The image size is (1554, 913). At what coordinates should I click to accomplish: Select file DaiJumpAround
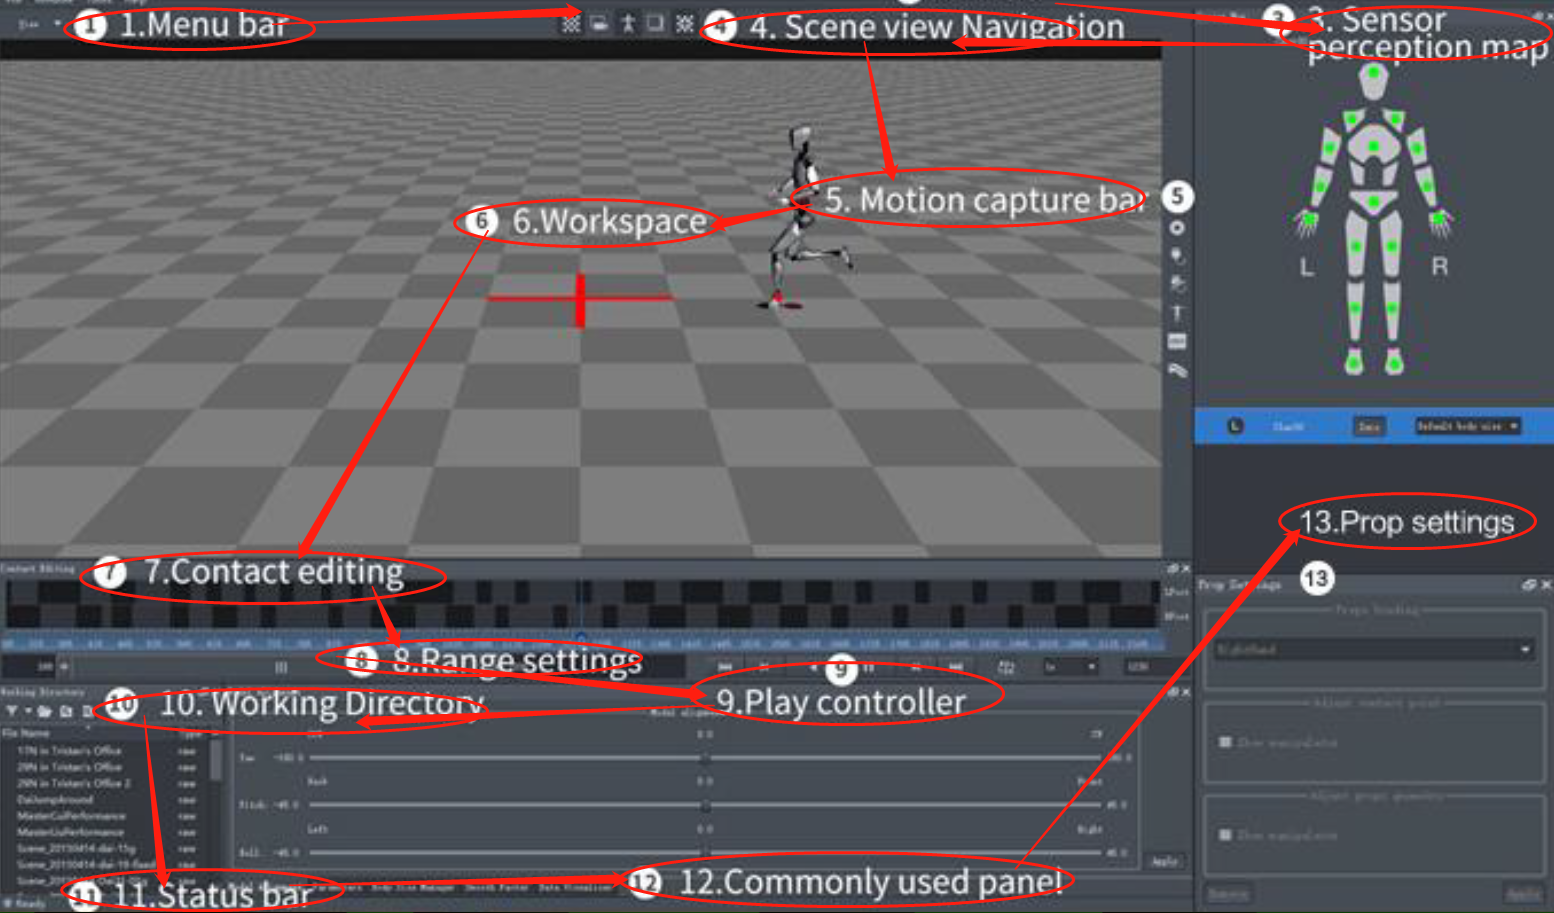coord(55,800)
